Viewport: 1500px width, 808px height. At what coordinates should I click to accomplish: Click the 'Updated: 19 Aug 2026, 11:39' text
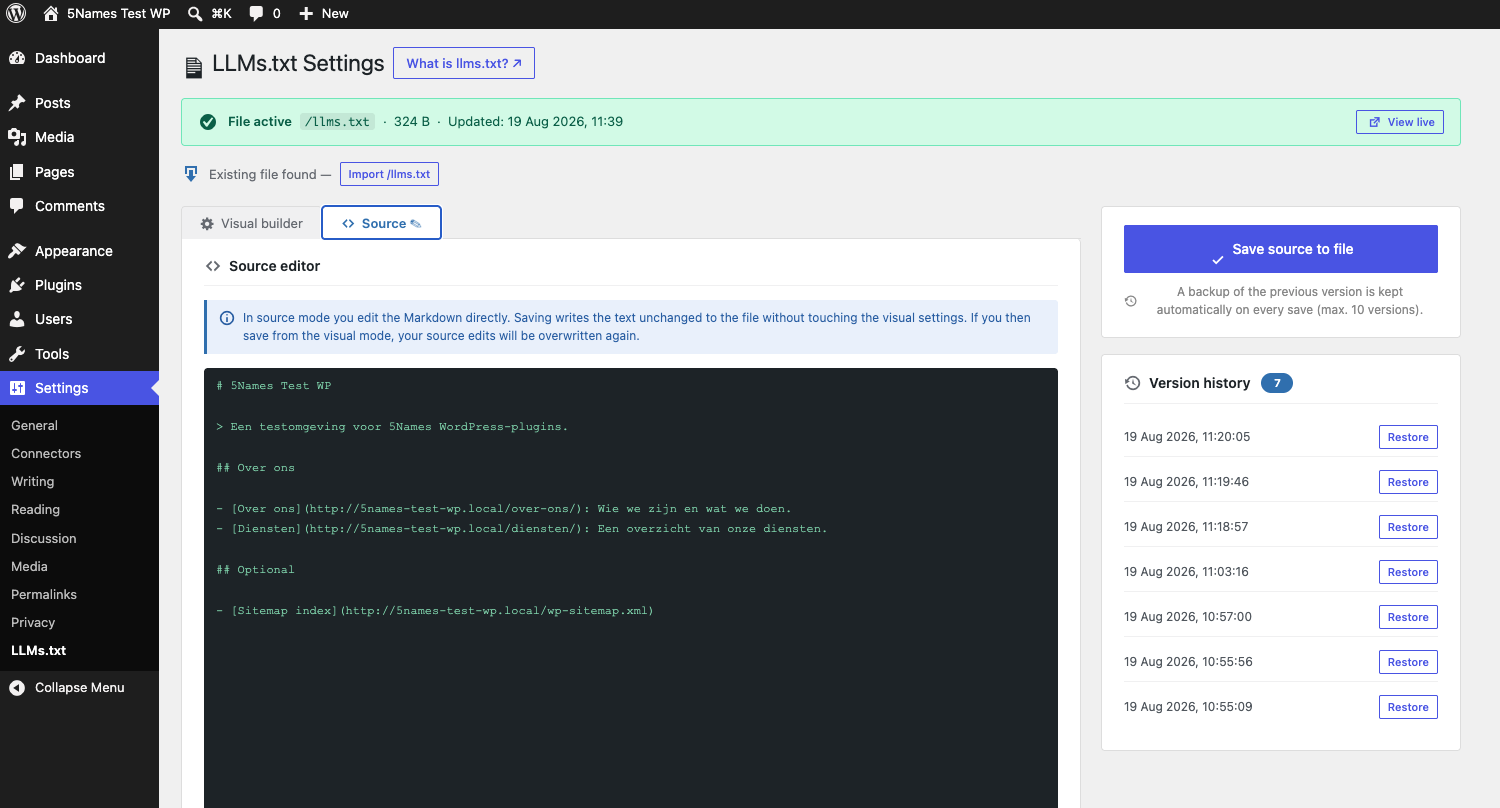pyautogui.click(x=535, y=122)
